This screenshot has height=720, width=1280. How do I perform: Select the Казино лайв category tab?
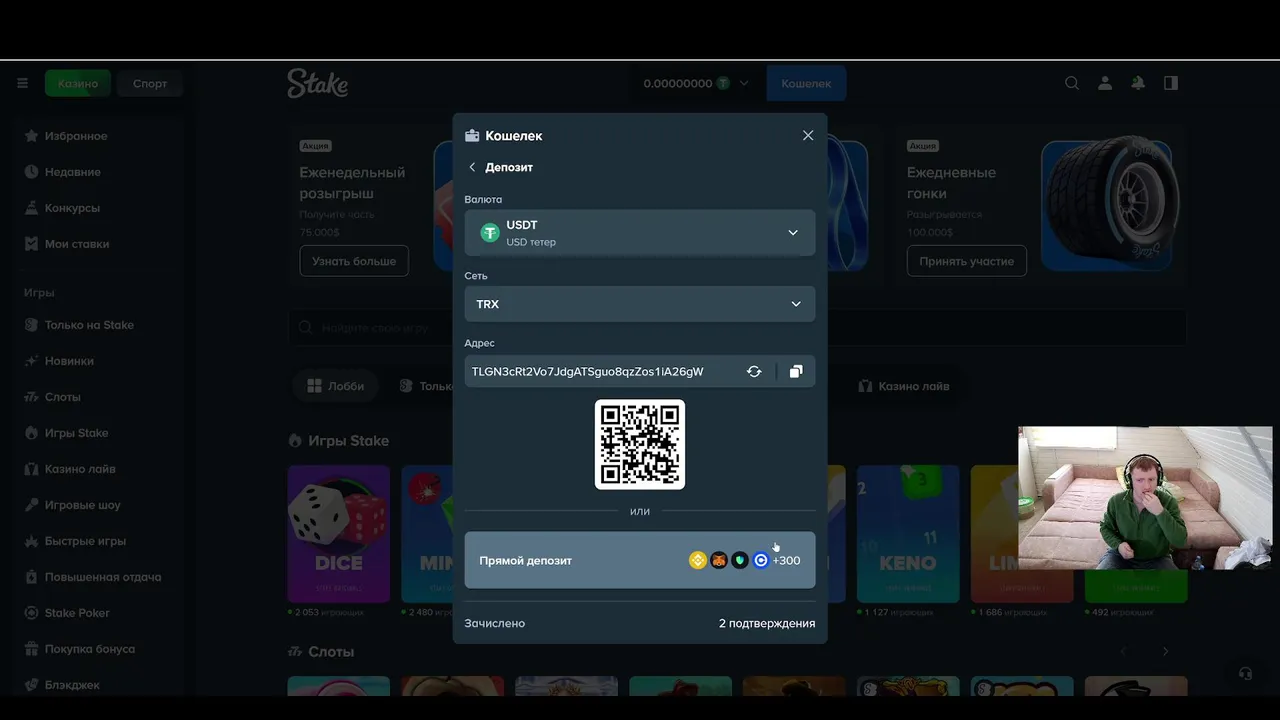[903, 386]
